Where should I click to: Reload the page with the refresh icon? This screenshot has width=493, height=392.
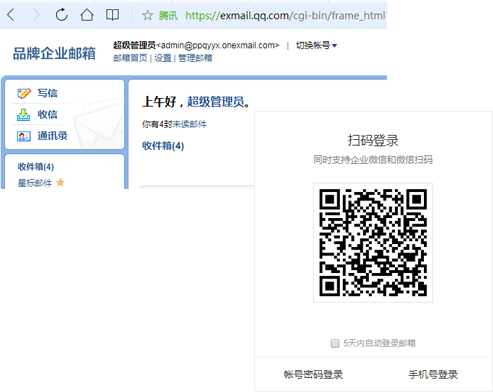(x=62, y=15)
